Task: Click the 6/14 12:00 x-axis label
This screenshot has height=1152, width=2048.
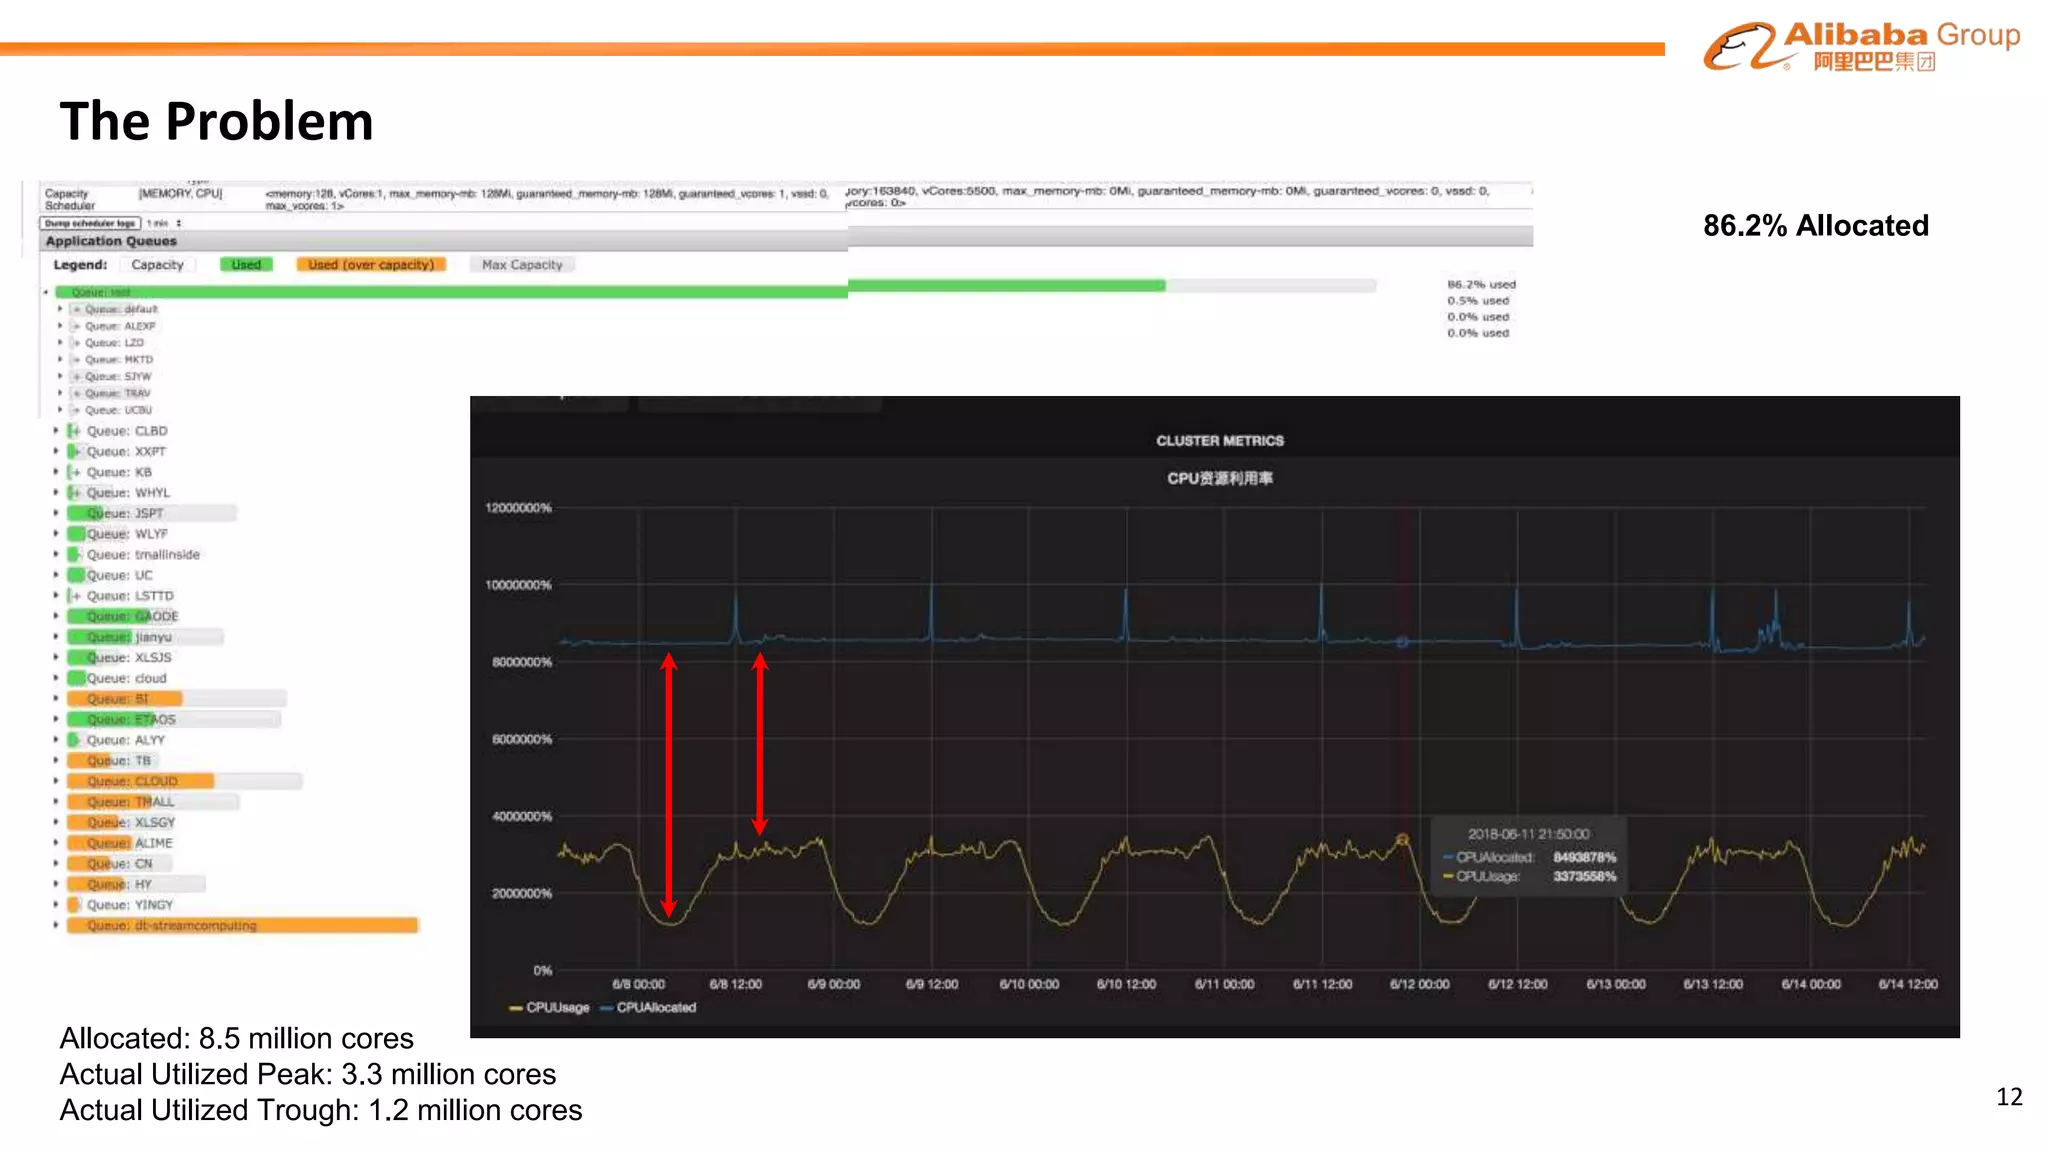Action: (1908, 985)
